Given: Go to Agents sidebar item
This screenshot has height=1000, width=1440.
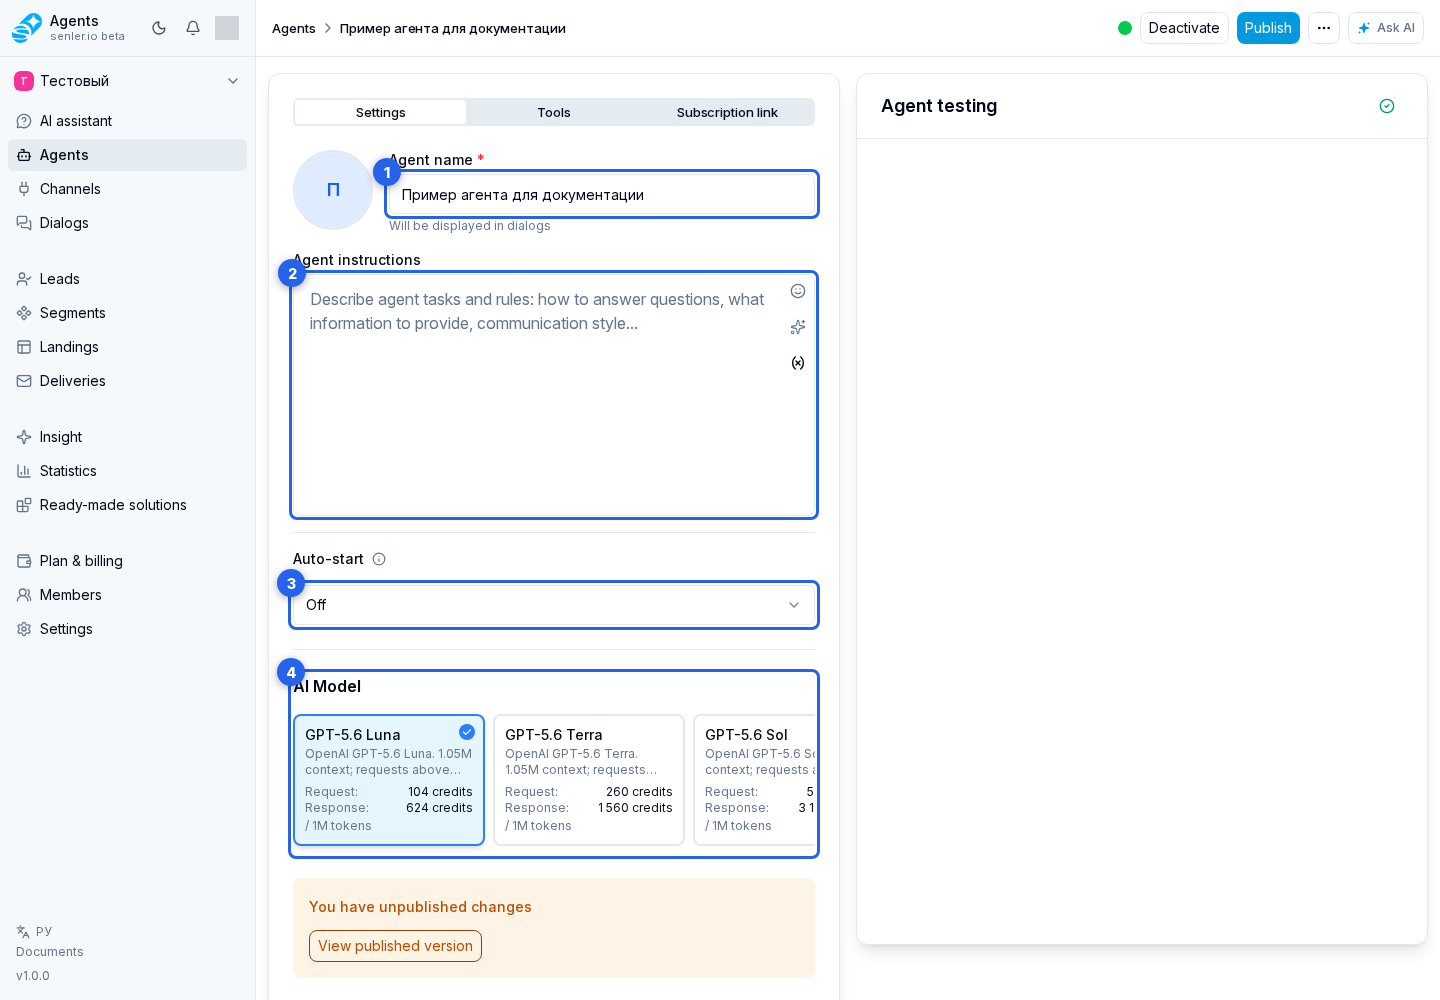Looking at the screenshot, I should coord(127,155).
